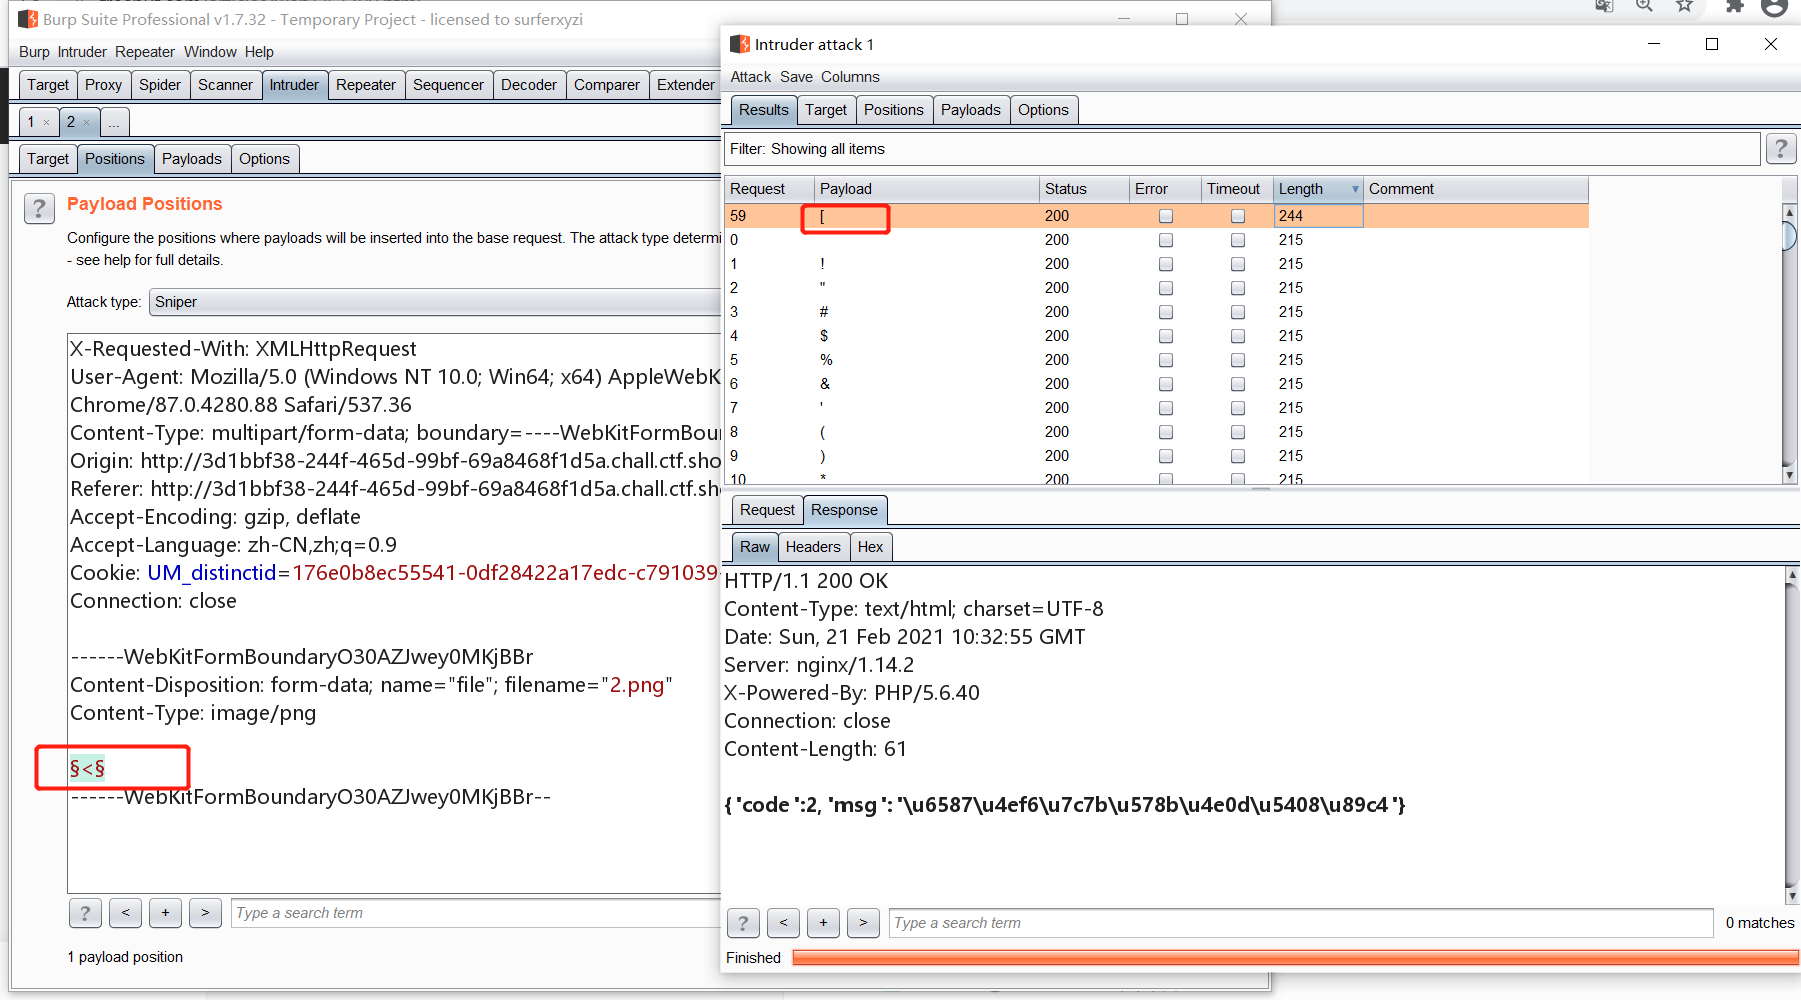
Task: Click the browser zoom magnifier icon
Action: click(1644, 6)
